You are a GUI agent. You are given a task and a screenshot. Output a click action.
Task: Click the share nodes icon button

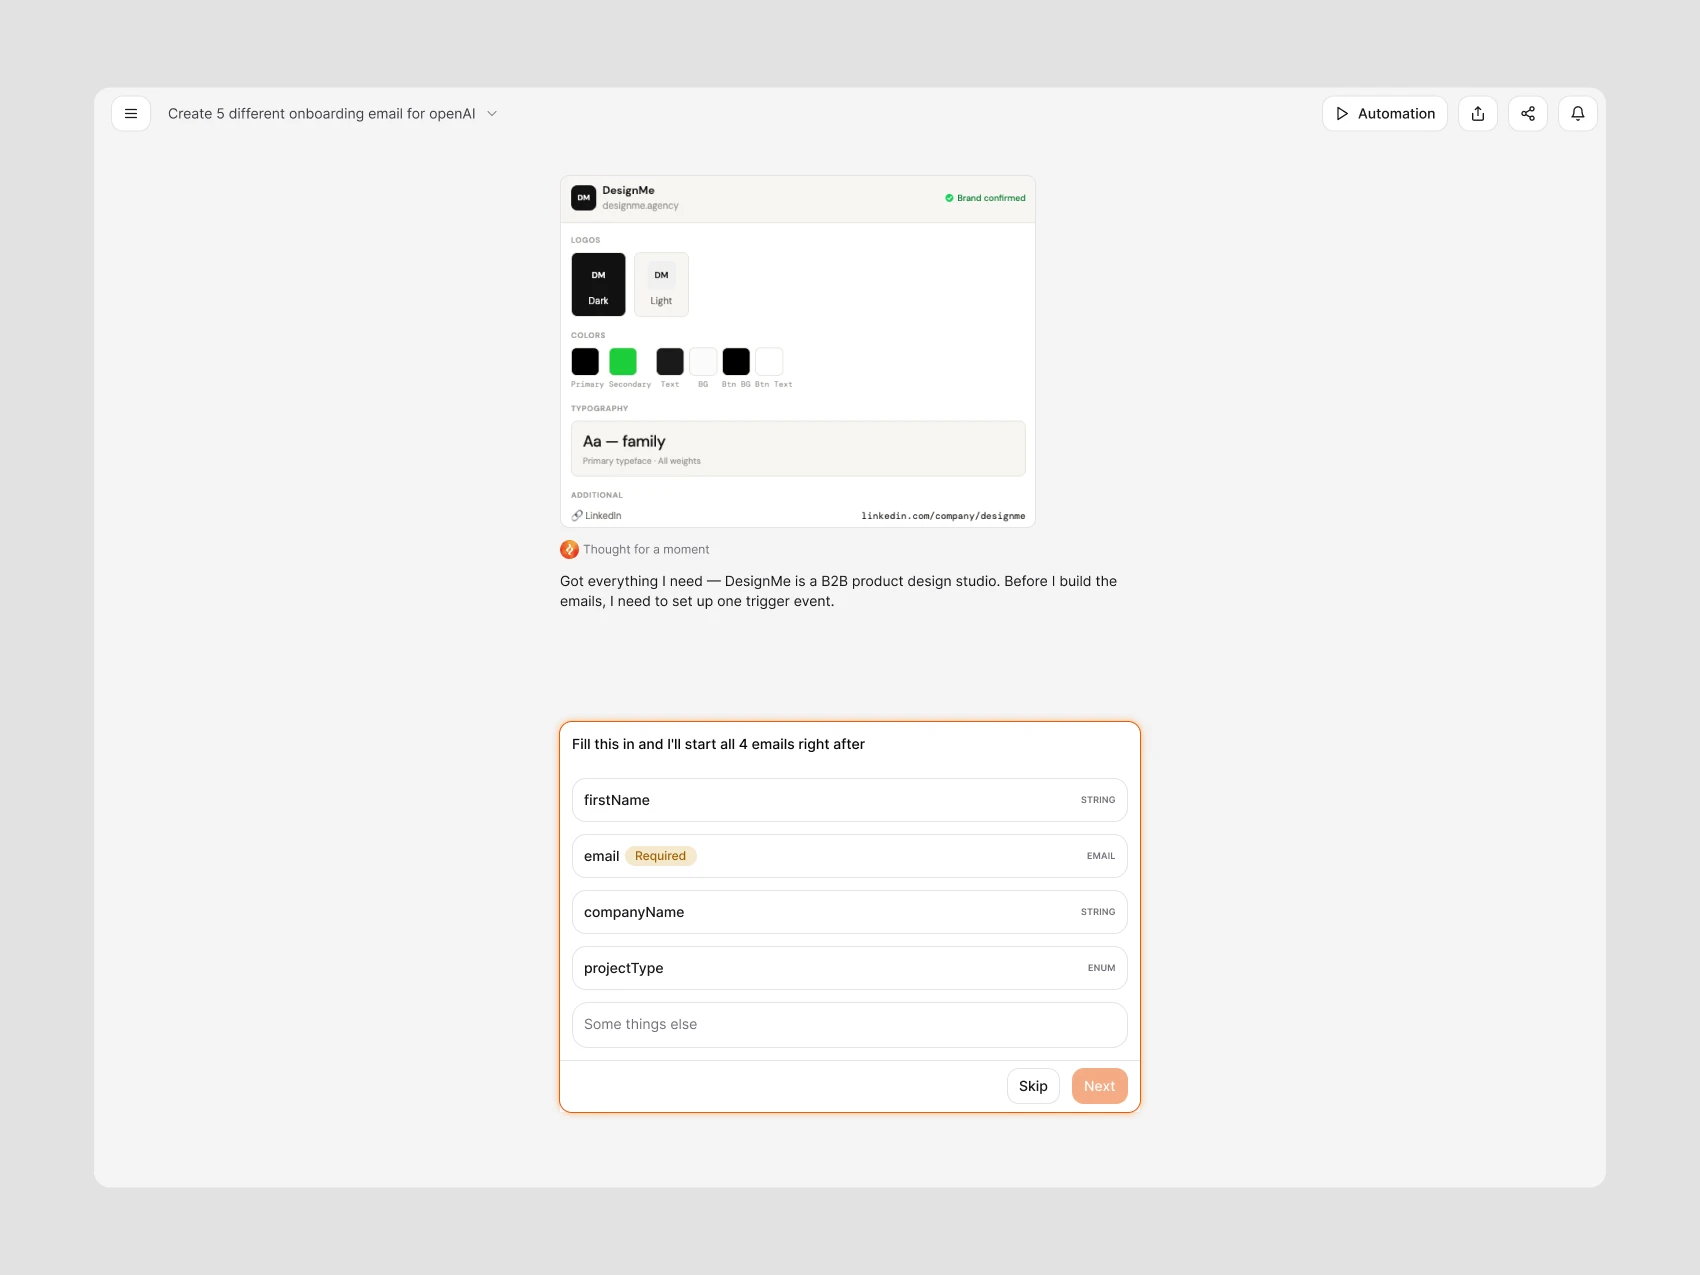[x=1528, y=114]
